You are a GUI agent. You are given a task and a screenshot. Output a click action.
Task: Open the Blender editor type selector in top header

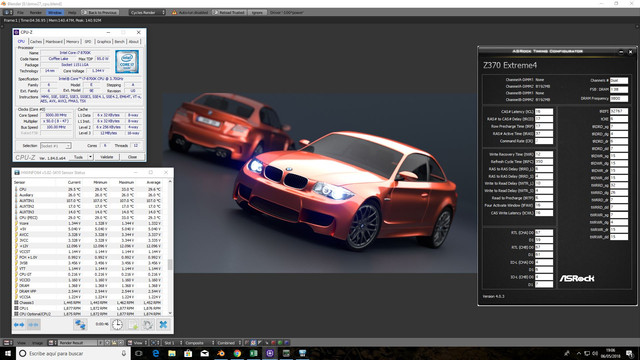[x=8, y=13]
